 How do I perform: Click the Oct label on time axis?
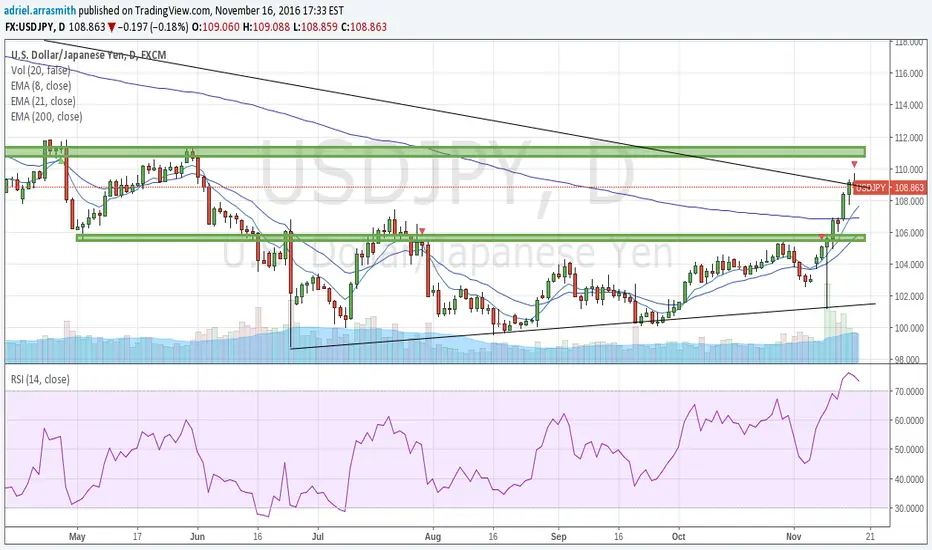678,537
